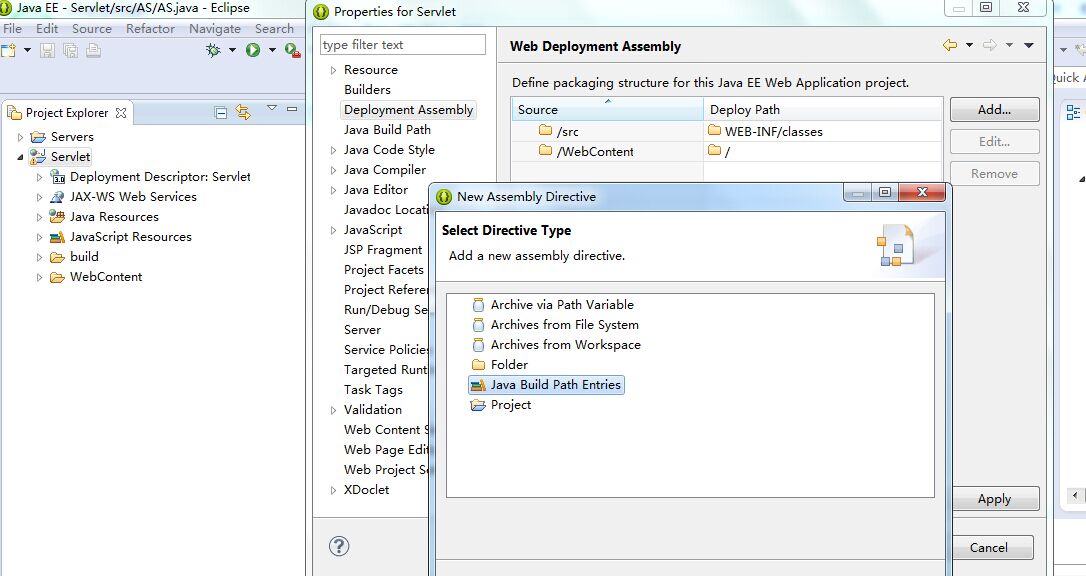Sort by the Source column header
This screenshot has width=1086, height=576.
607,109
